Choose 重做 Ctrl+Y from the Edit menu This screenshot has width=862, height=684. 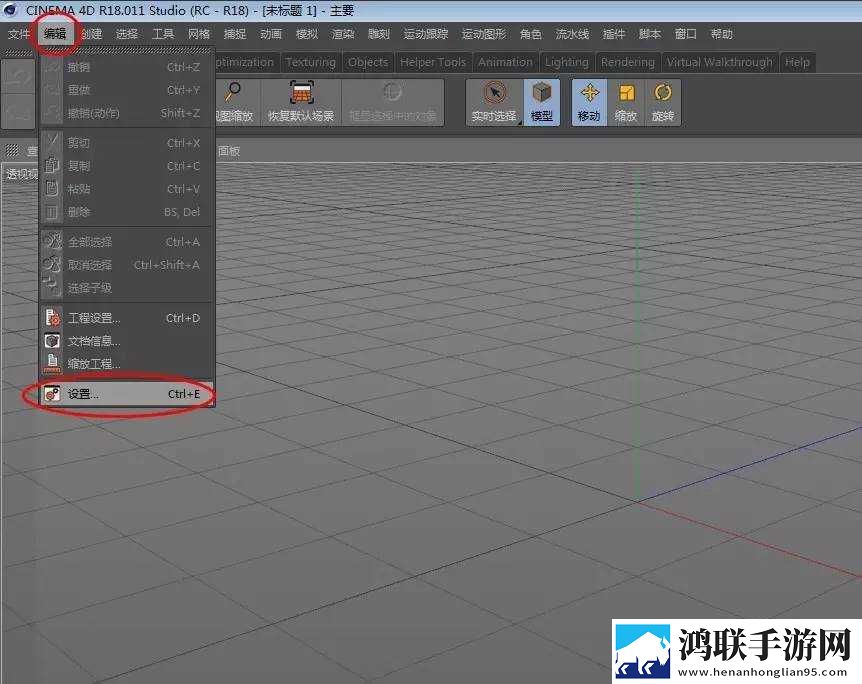(x=126, y=90)
